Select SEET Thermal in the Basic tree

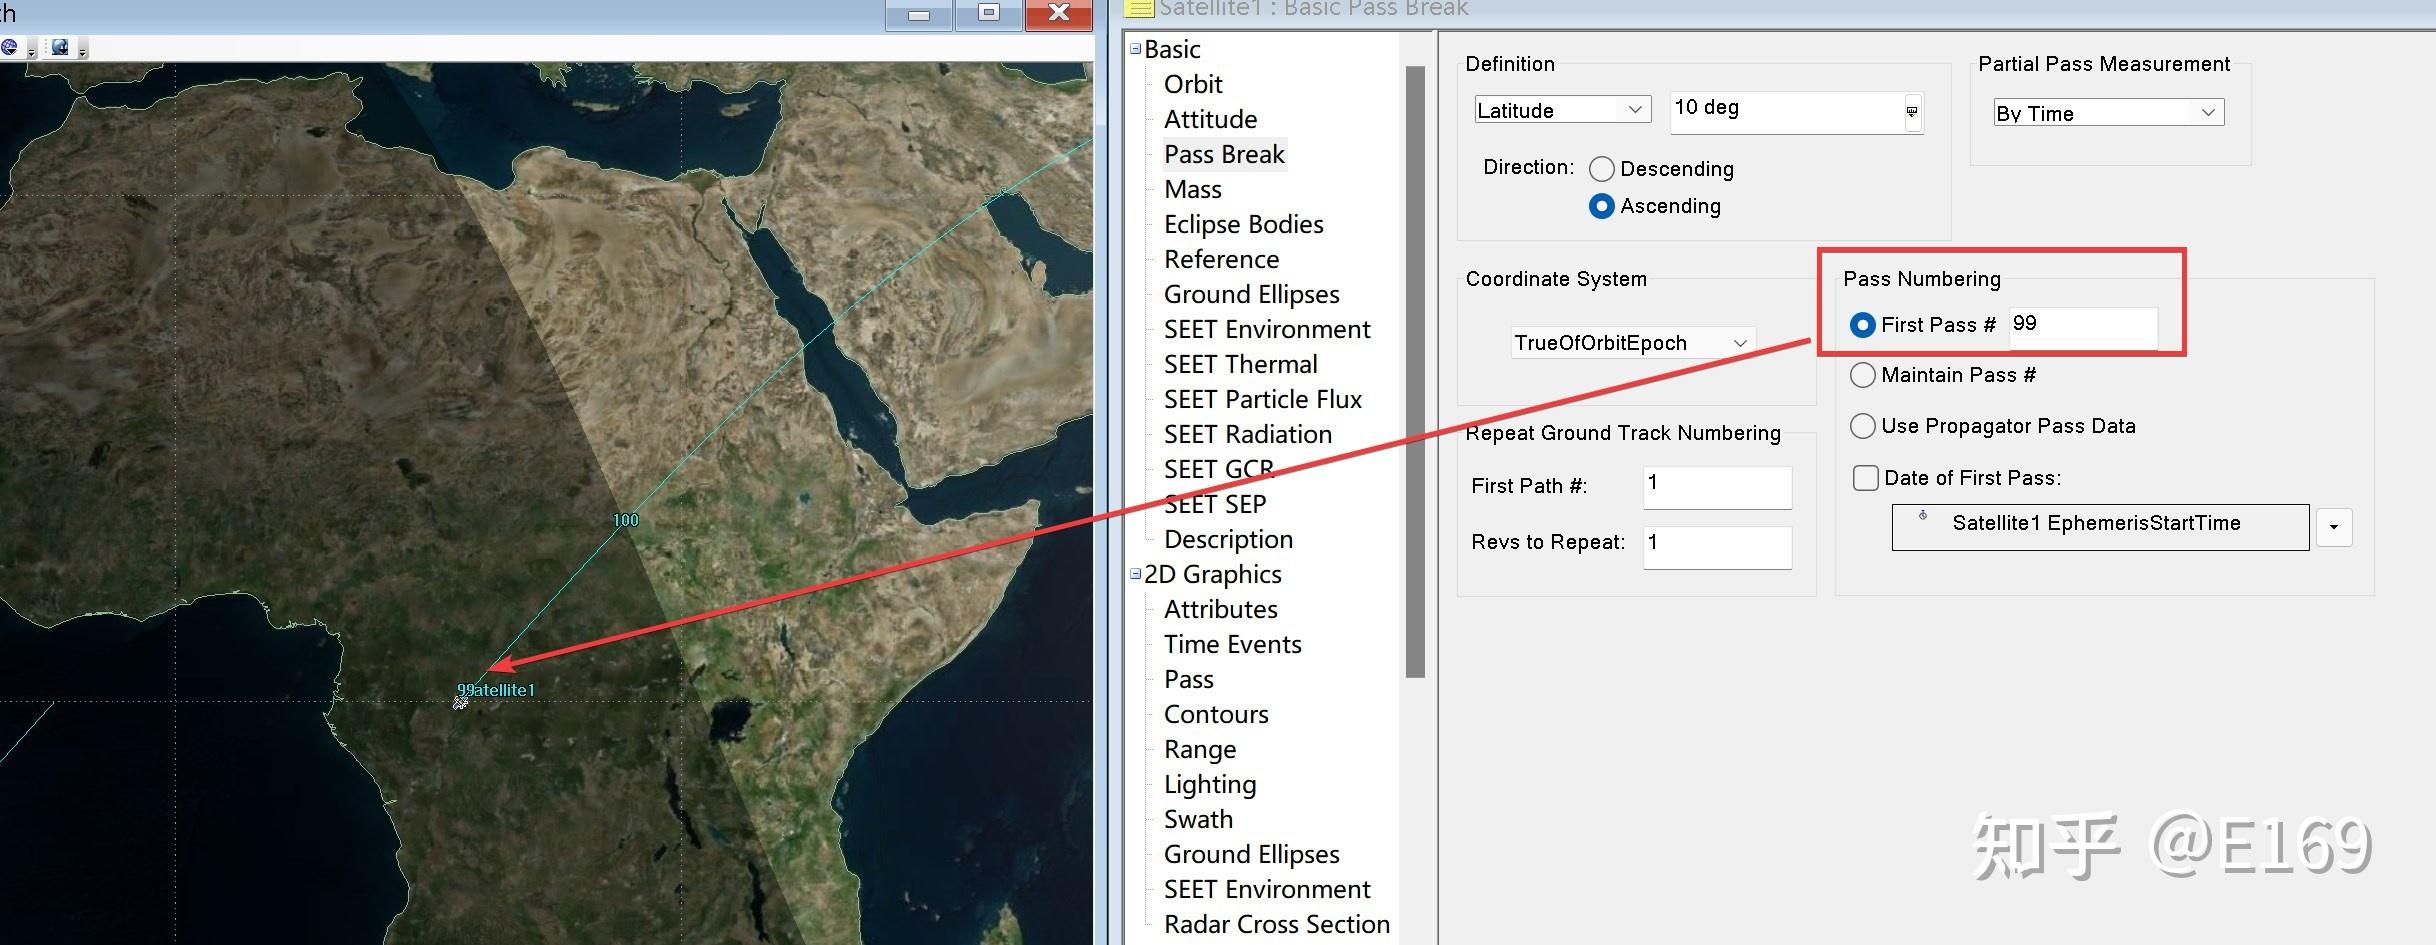(x=1241, y=364)
